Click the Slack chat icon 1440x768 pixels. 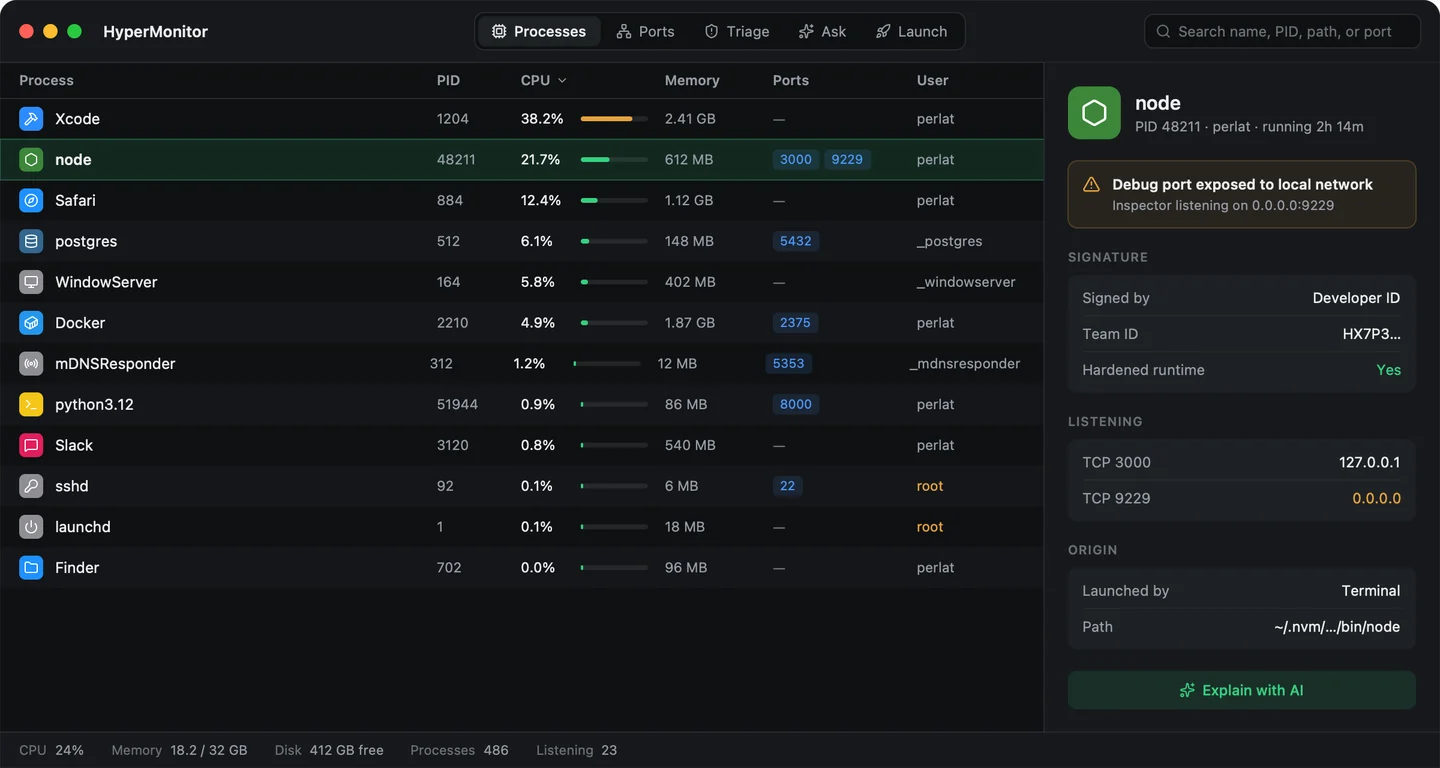point(31,445)
